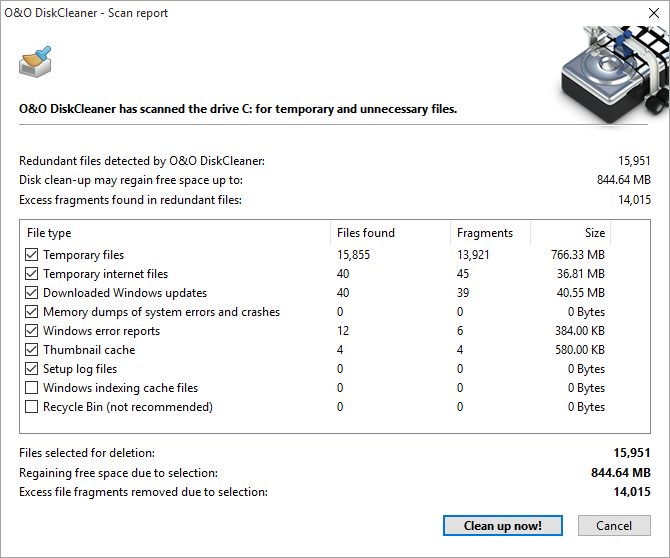Click 'Regaining free space due to selection:' label

click(x=118, y=473)
